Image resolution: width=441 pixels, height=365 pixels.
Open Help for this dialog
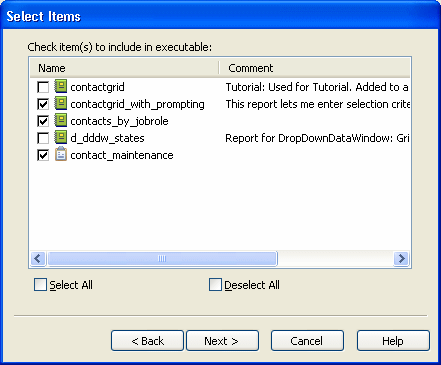(393, 341)
